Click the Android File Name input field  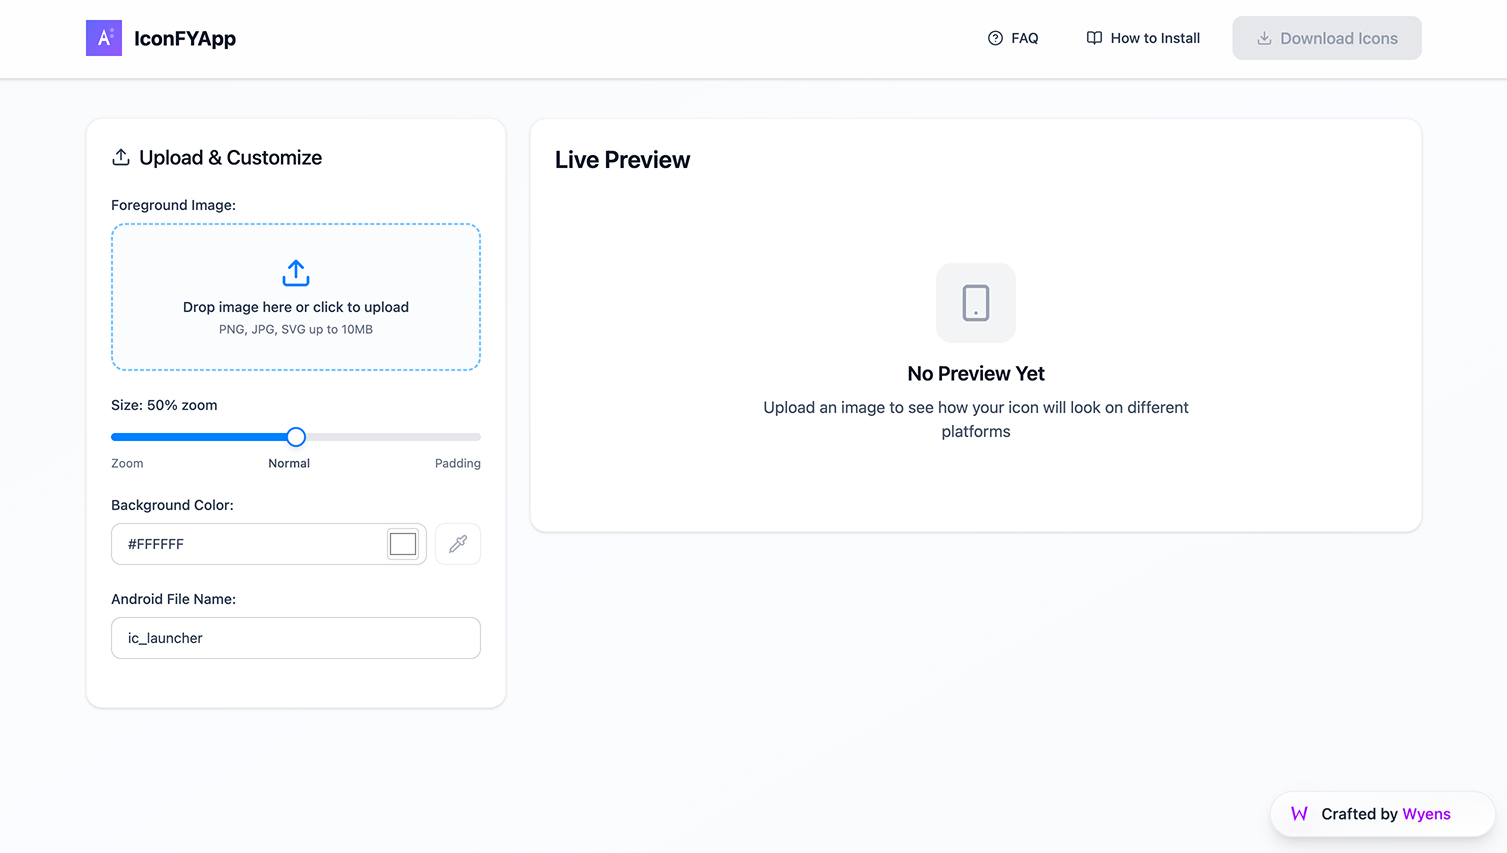point(296,638)
